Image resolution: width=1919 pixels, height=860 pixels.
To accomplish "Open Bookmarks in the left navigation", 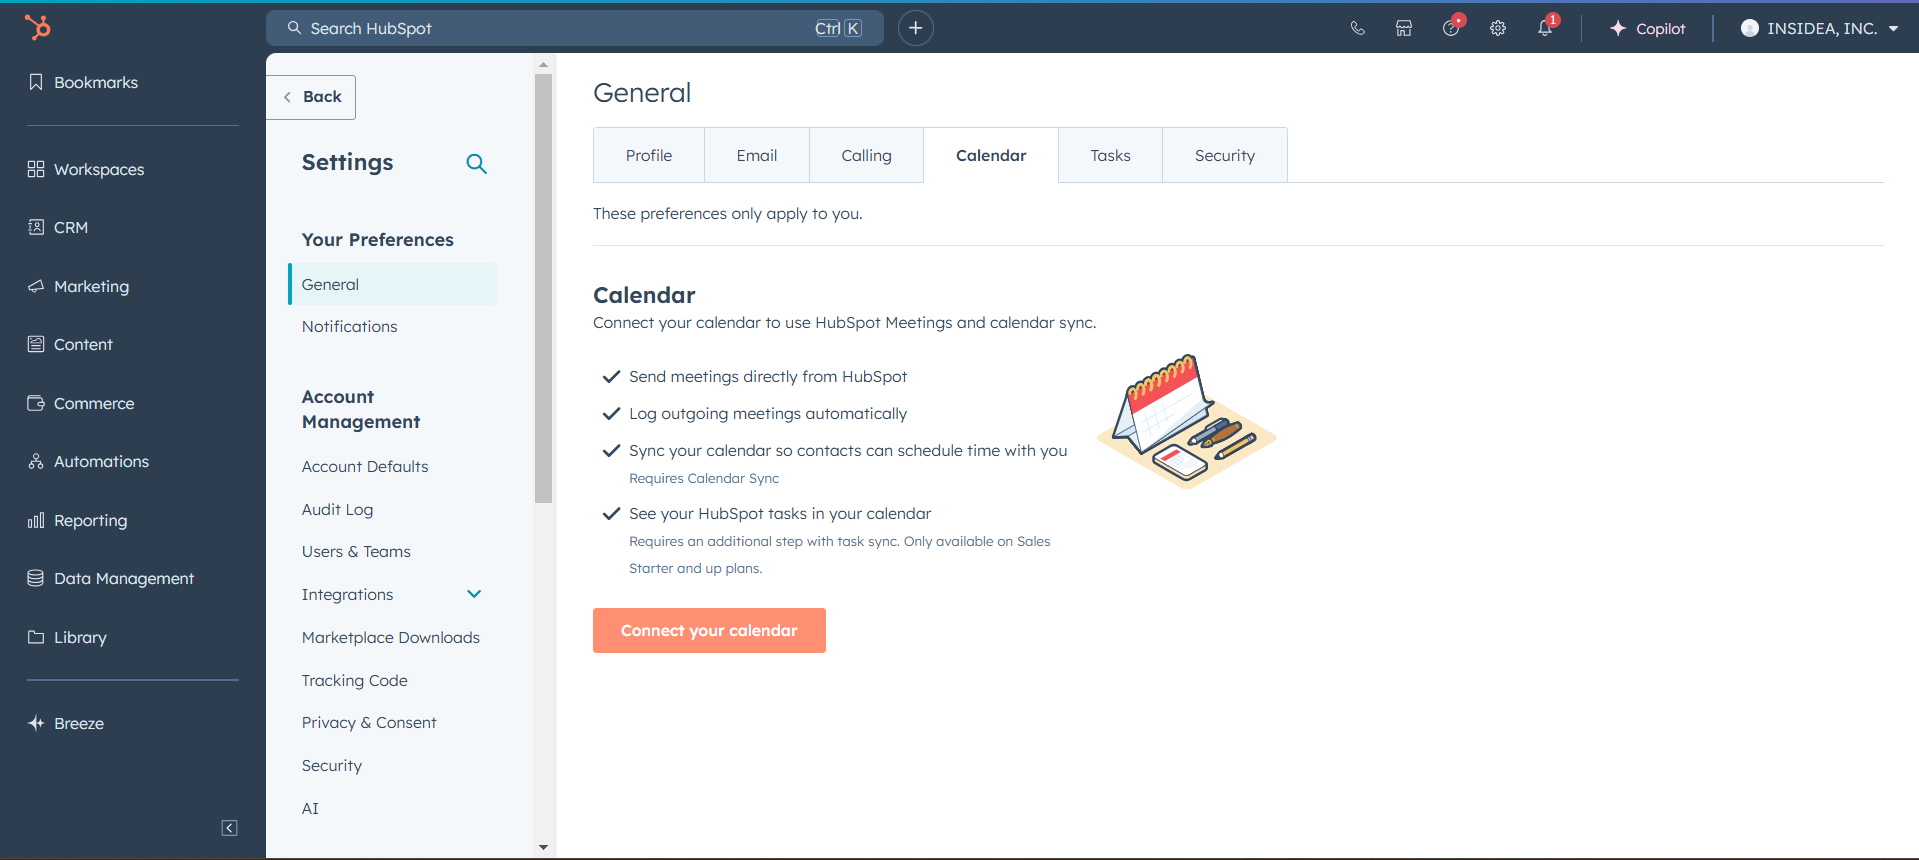I will (84, 82).
